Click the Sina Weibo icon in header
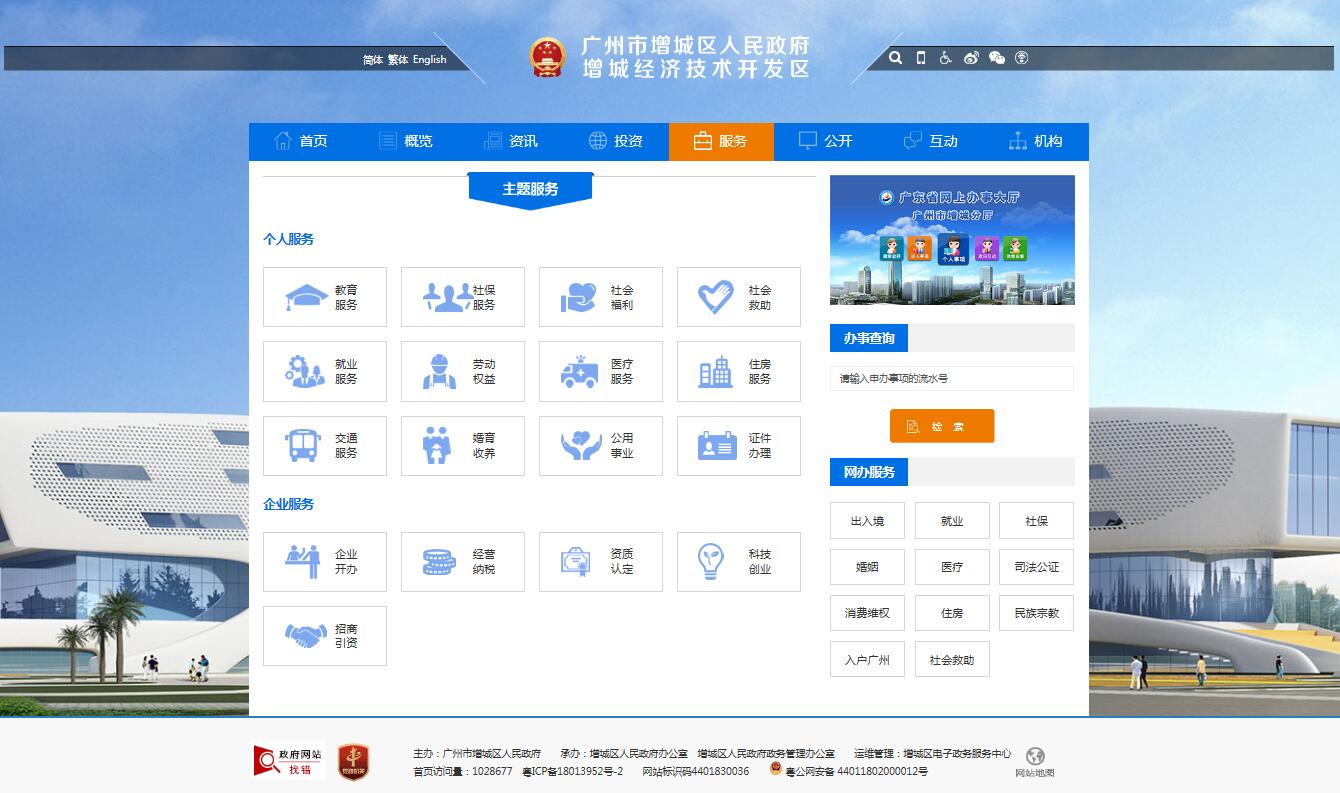Screen dimensions: 1340x793 click(x=970, y=58)
